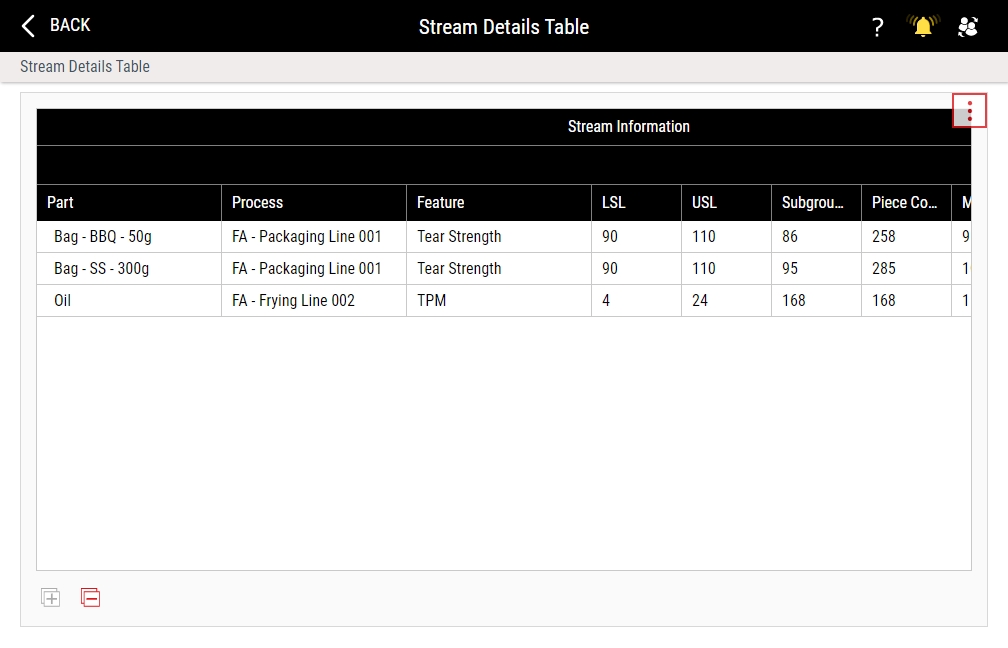The height and width of the screenshot is (648, 1008).
Task: Open the alarm bell notifications
Action: 923,26
